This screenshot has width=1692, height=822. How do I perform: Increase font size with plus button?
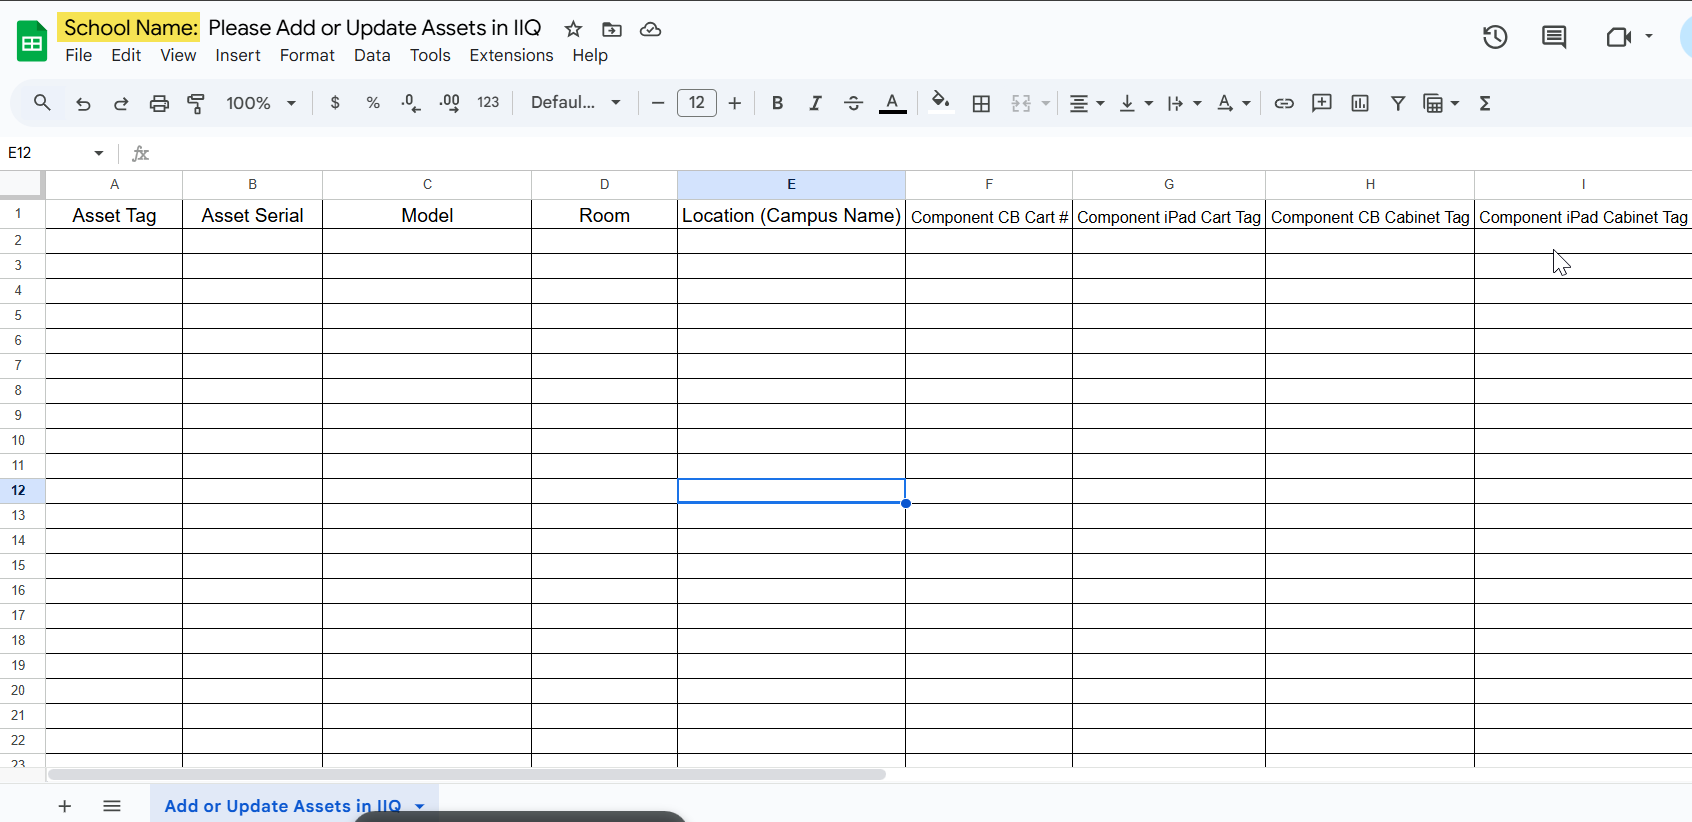735,103
